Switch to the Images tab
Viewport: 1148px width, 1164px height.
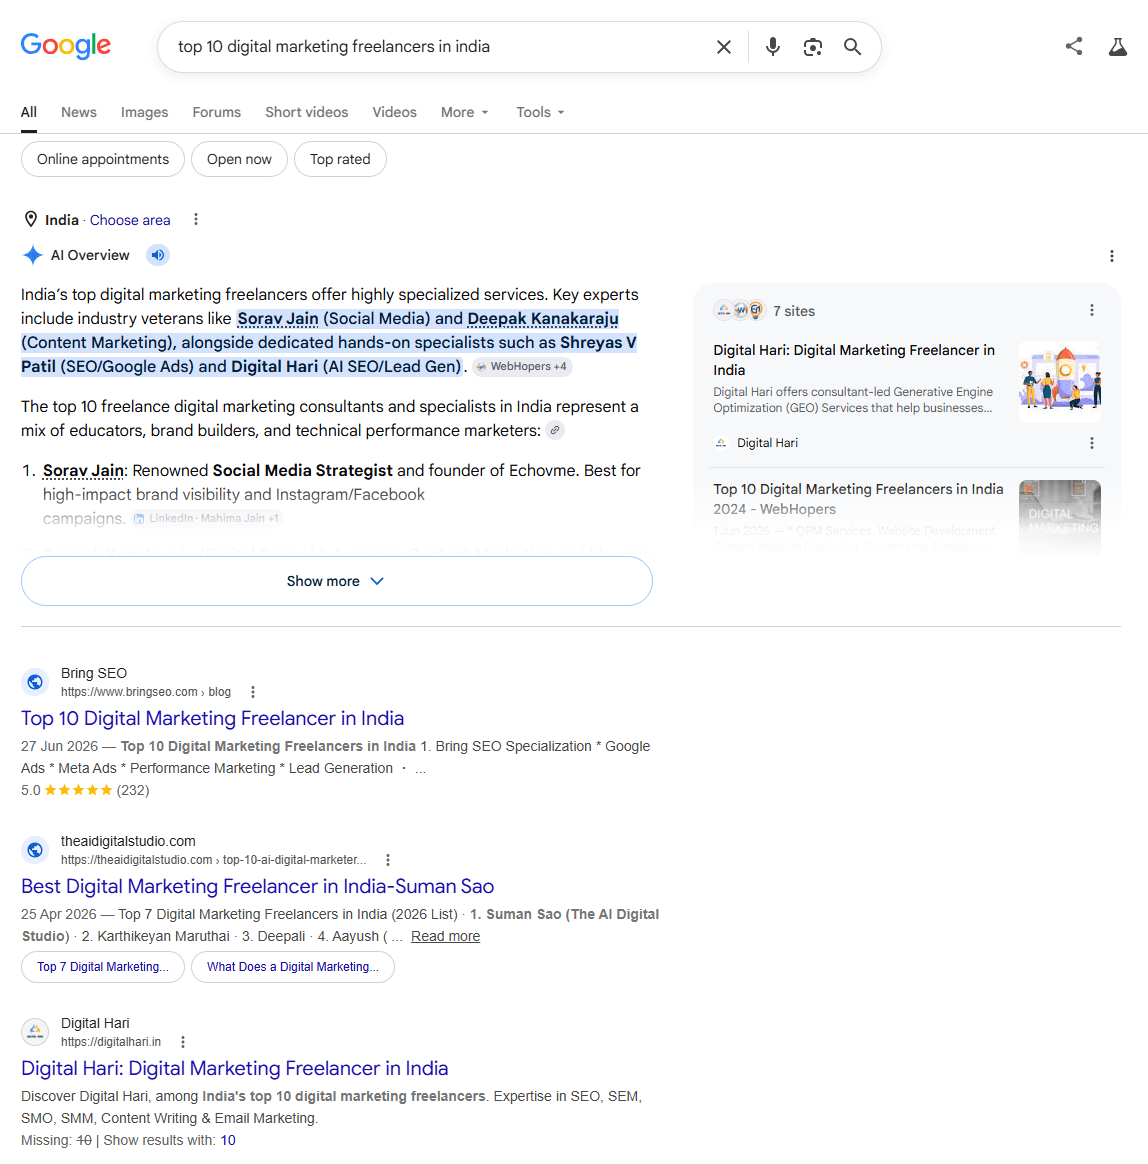point(144,112)
